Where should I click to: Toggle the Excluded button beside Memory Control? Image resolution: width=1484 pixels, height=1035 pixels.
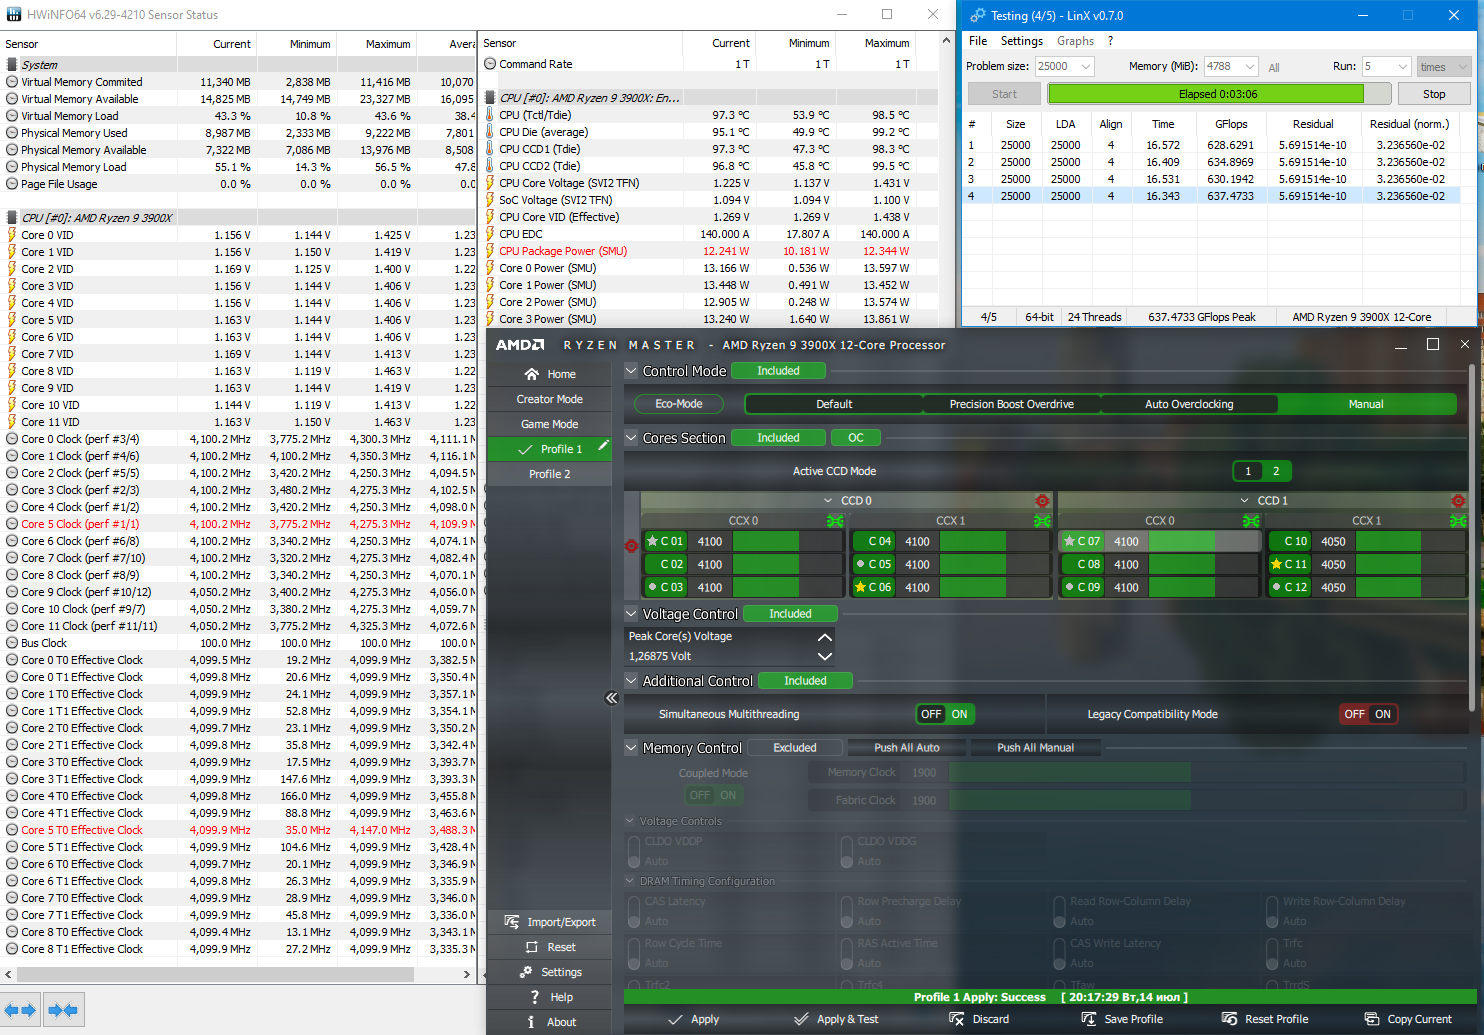[795, 748]
